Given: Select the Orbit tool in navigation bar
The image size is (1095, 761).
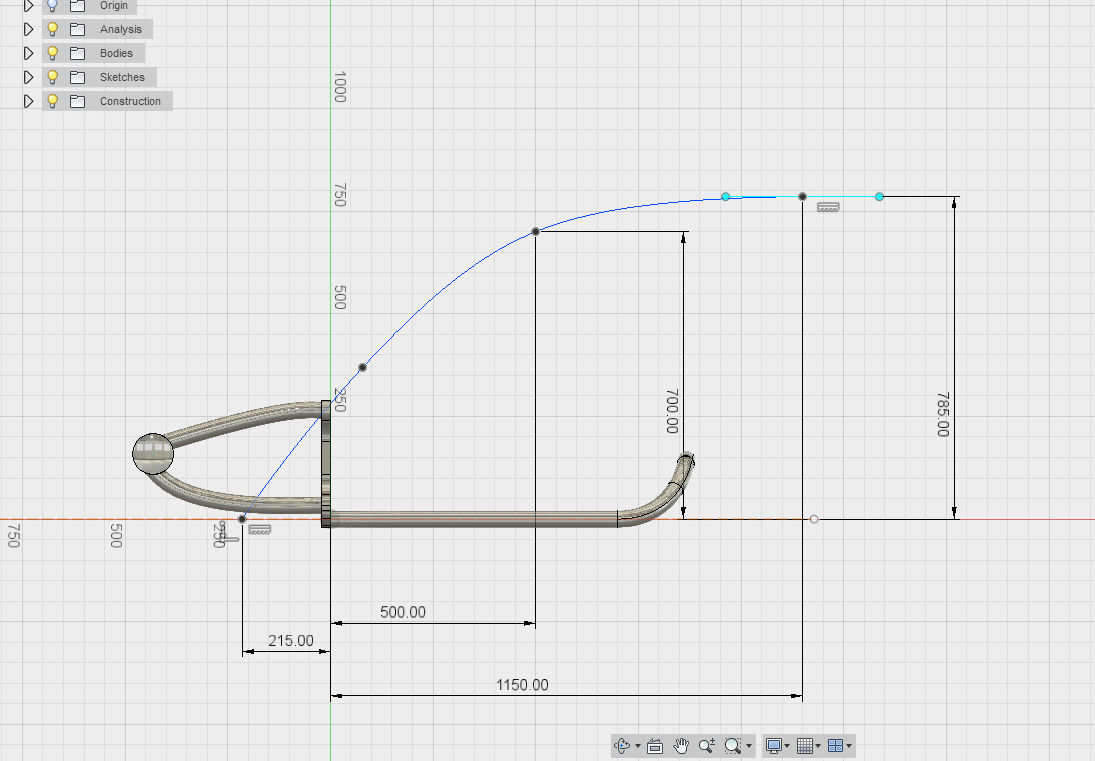Looking at the screenshot, I should [x=622, y=746].
